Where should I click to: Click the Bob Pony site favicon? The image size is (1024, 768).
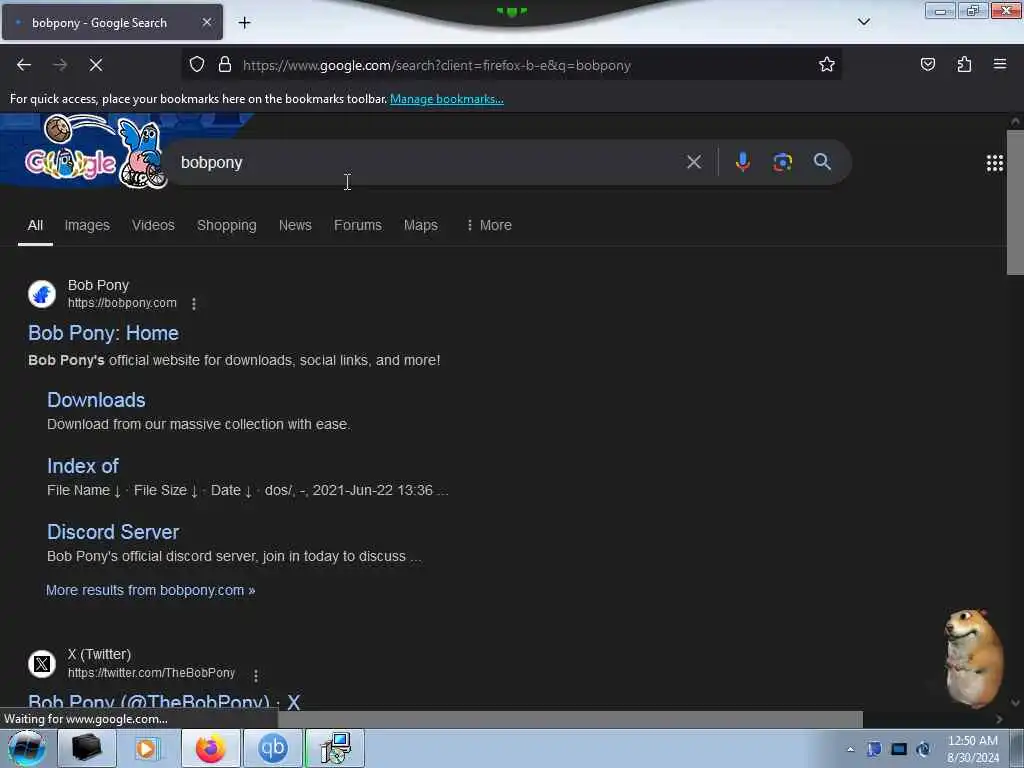point(42,294)
